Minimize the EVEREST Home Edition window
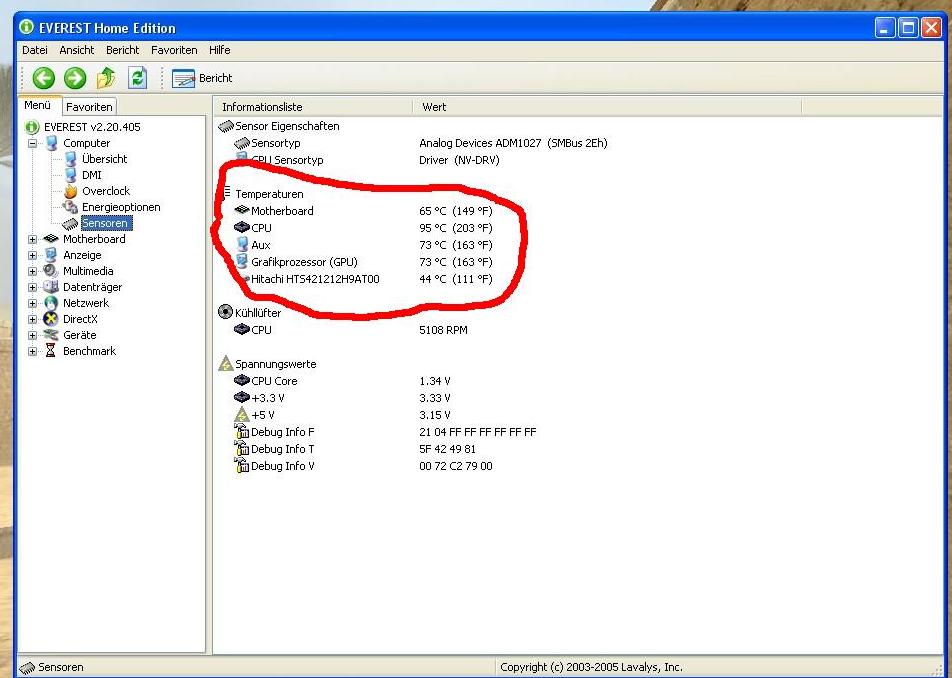This screenshot has height=678, width=952. [885, 28]
